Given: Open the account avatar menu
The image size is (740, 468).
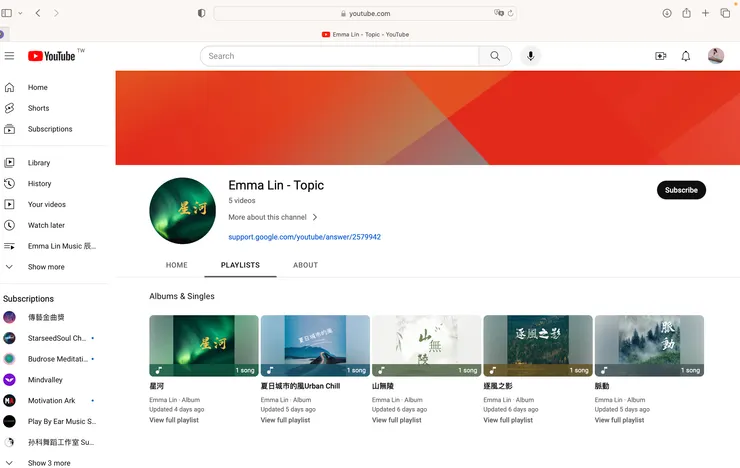Looking at the screenshot, I should tap(715, 56).
